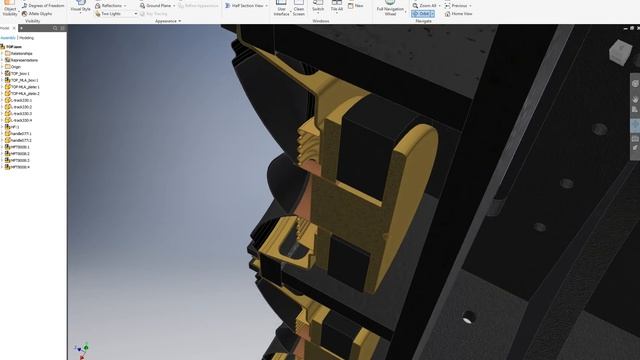
Task: Select handle077:2 component
Action: pos(18,140)
